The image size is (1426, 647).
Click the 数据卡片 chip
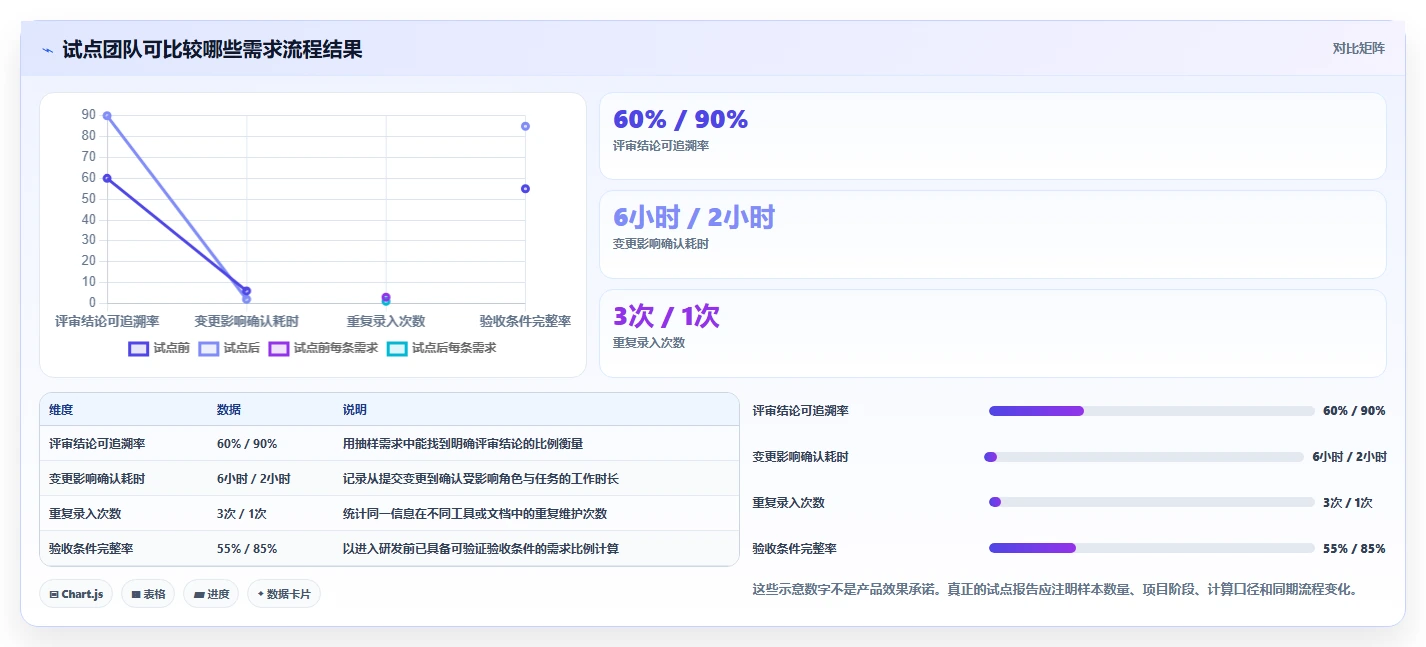284,594
